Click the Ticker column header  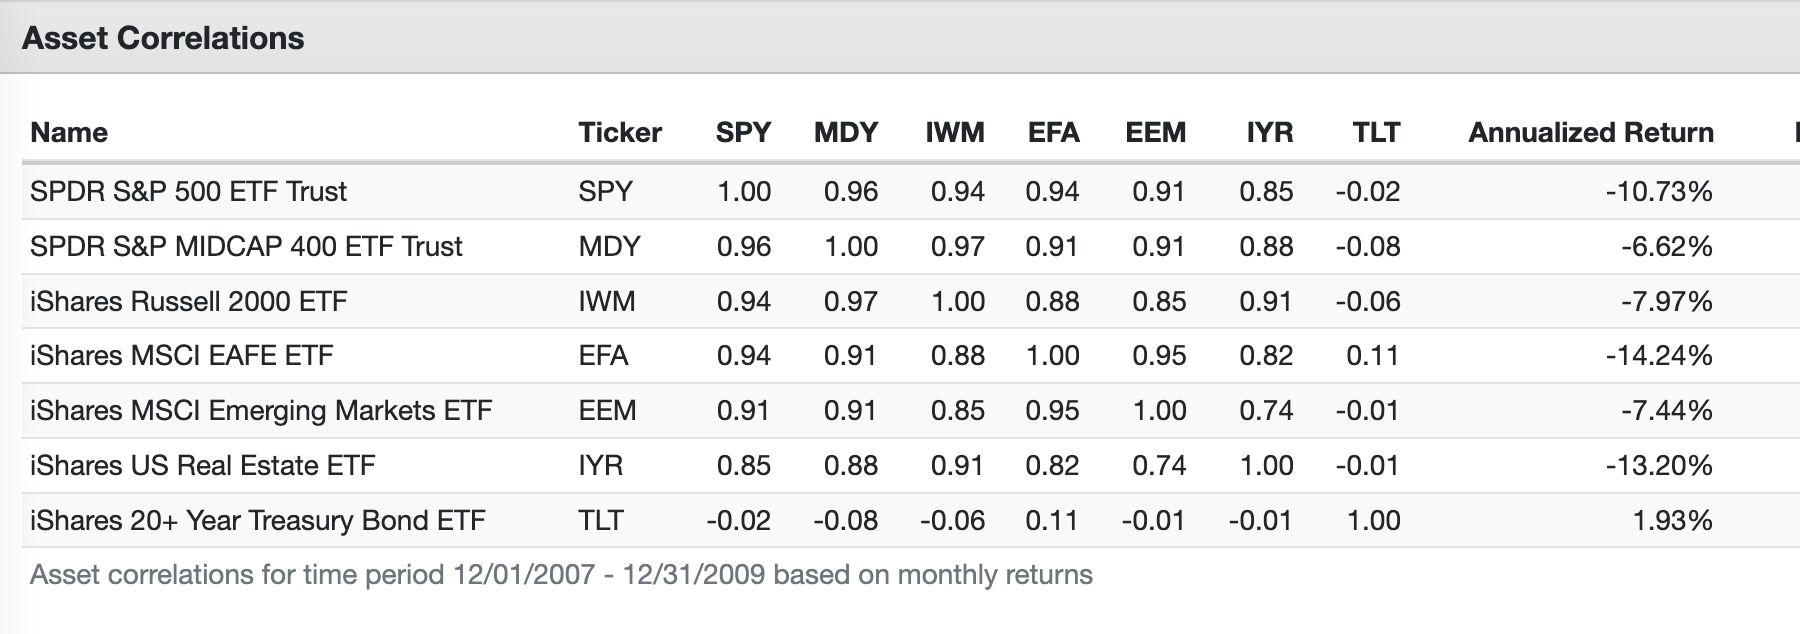coord(620,133)
